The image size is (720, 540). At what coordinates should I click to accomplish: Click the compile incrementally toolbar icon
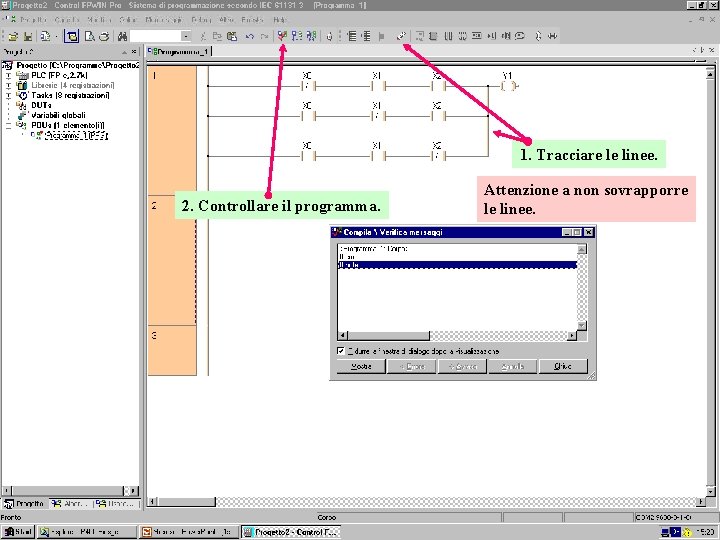click(297, 36)
